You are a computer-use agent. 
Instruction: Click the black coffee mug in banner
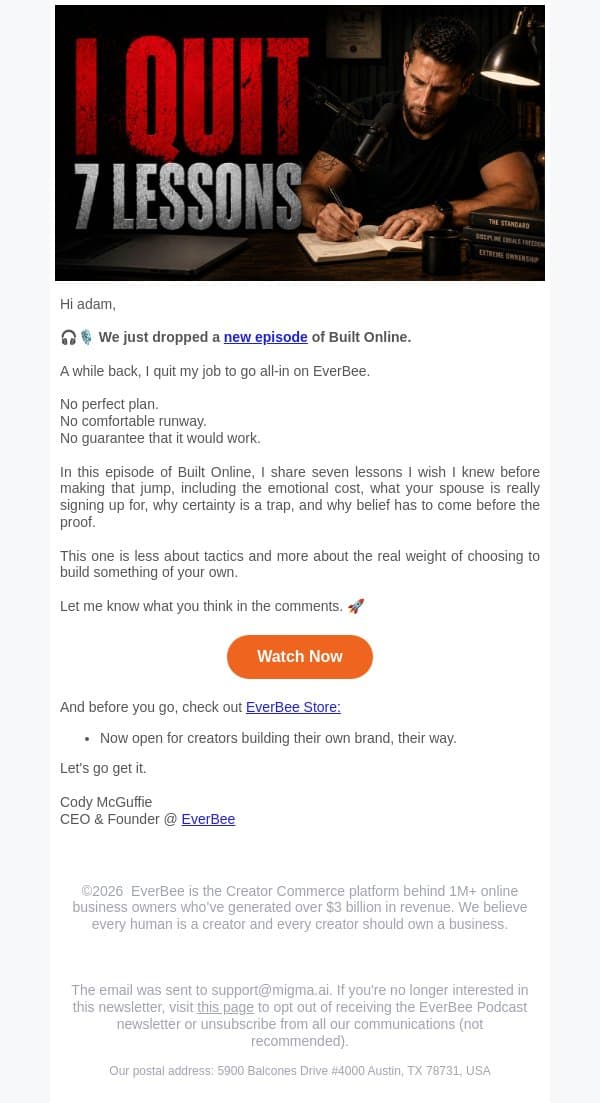tap(443, 250)
